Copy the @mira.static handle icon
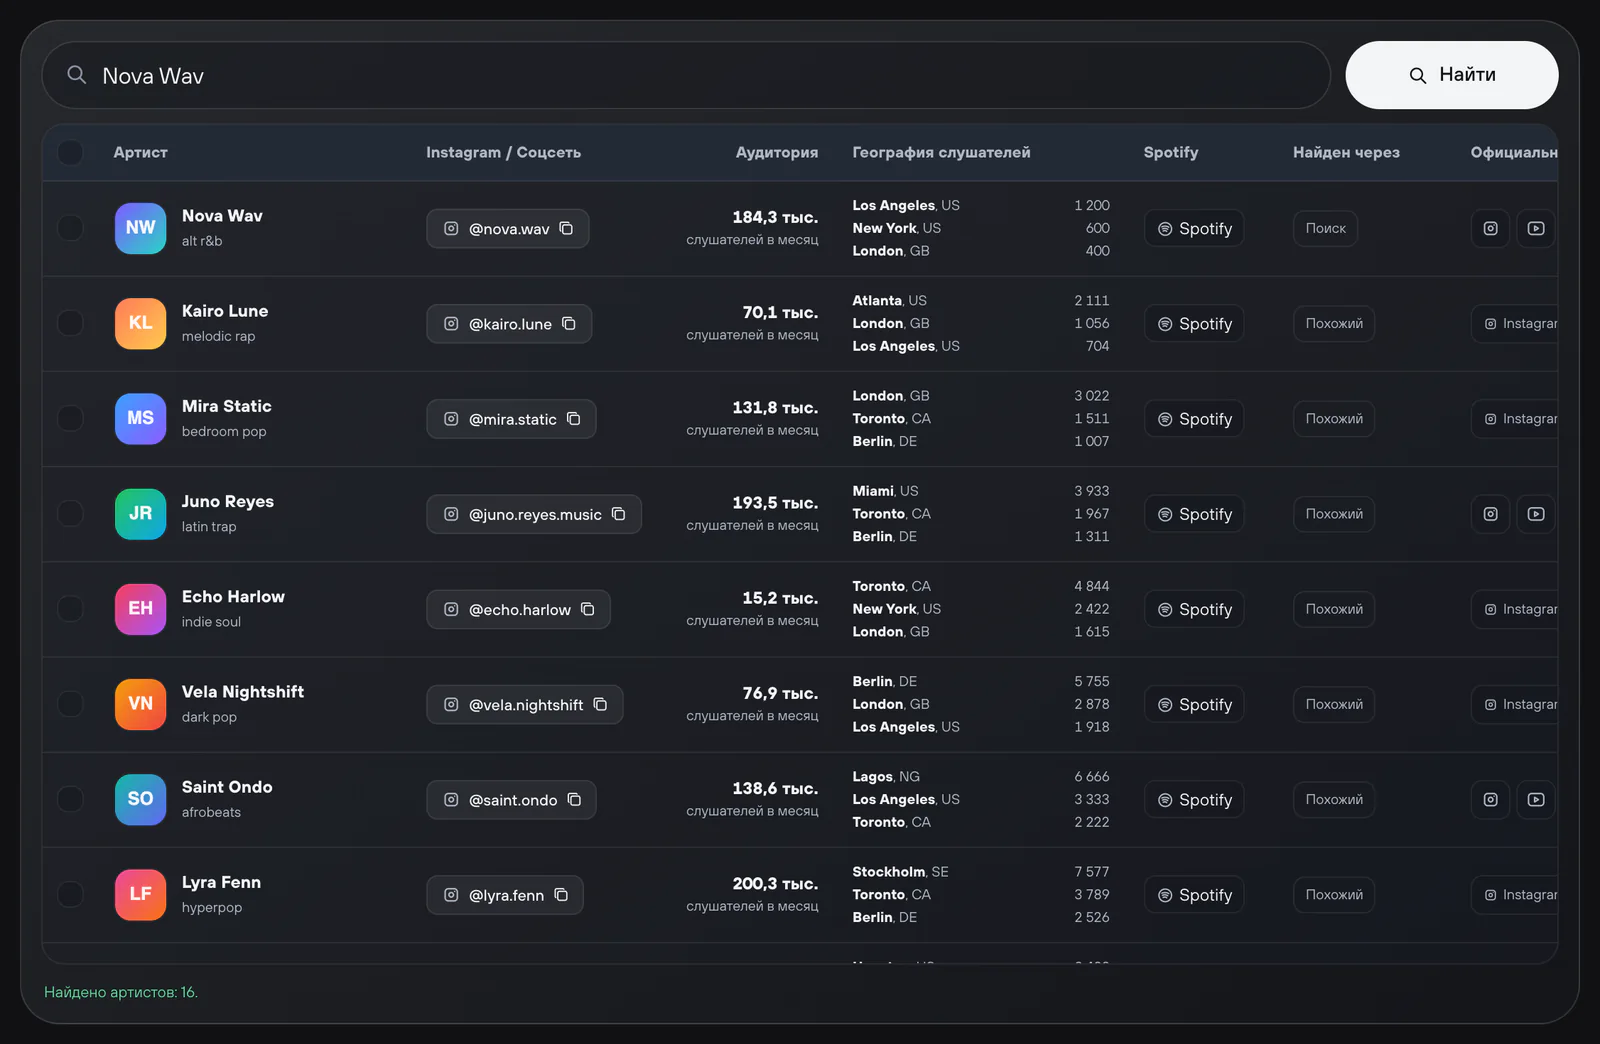The height and width of the screenshot is (1044, 1600). tap(574, 419)
